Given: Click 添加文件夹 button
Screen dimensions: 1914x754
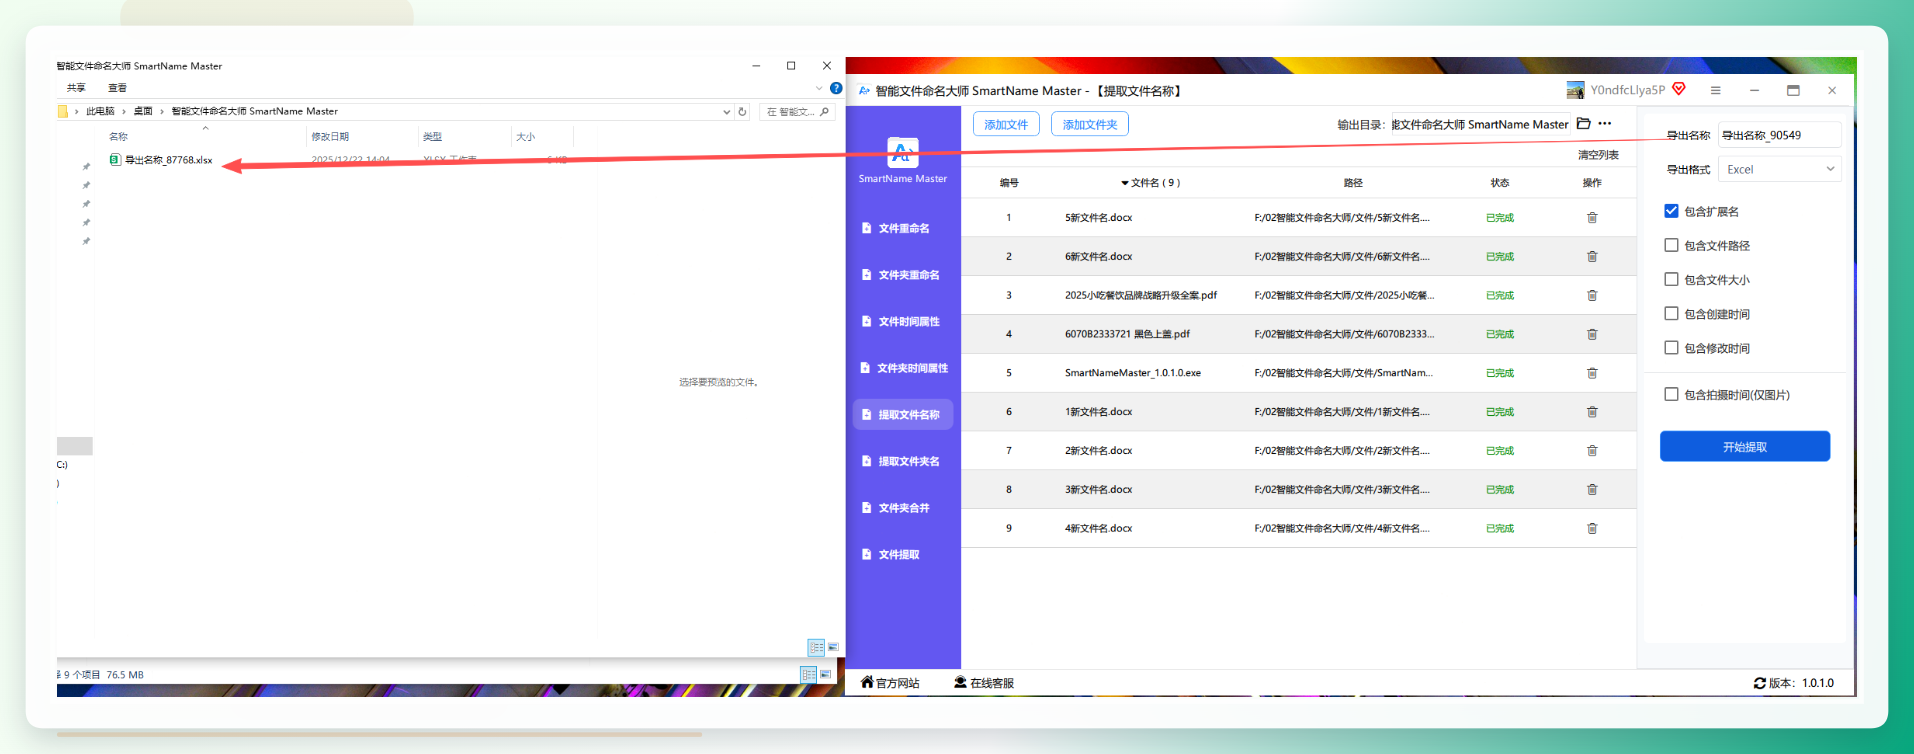Looking at the screenshot, I should click(x=1090, y=124).
